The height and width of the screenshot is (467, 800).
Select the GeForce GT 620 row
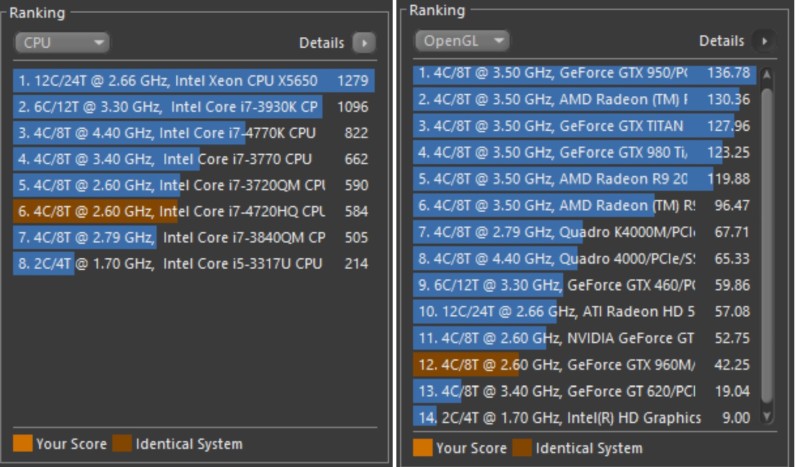(x=585, y=391)
